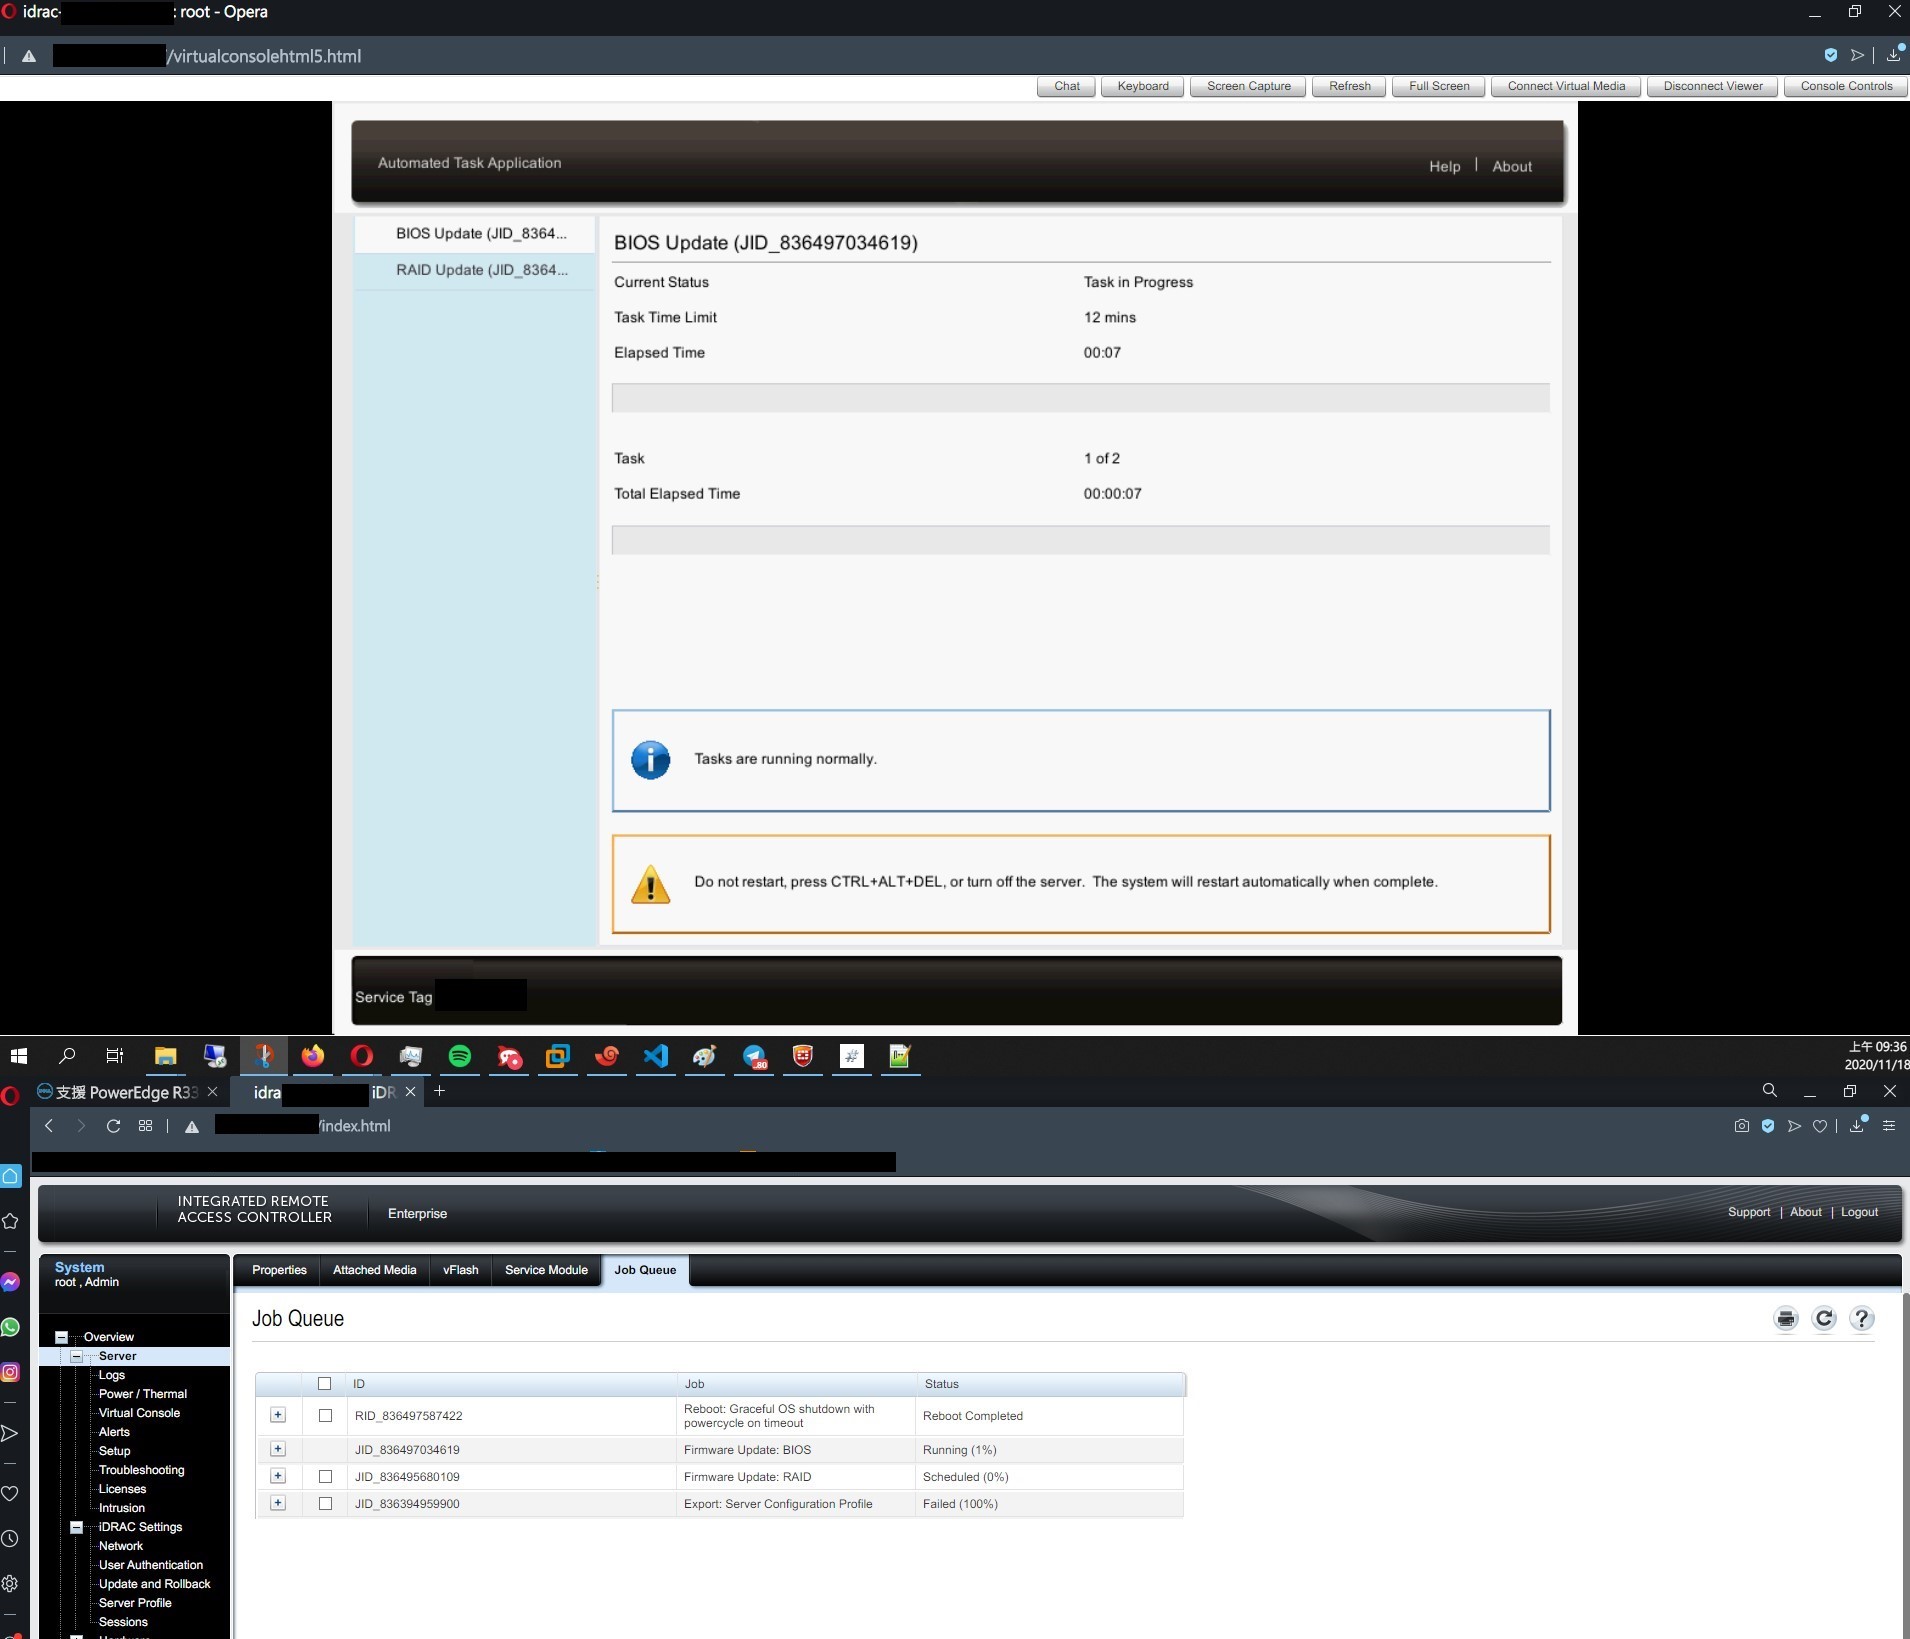Take a snapshot with the camera icon
Viewport: 1910px width, 1639px height.
[x=1742, y=1126]
